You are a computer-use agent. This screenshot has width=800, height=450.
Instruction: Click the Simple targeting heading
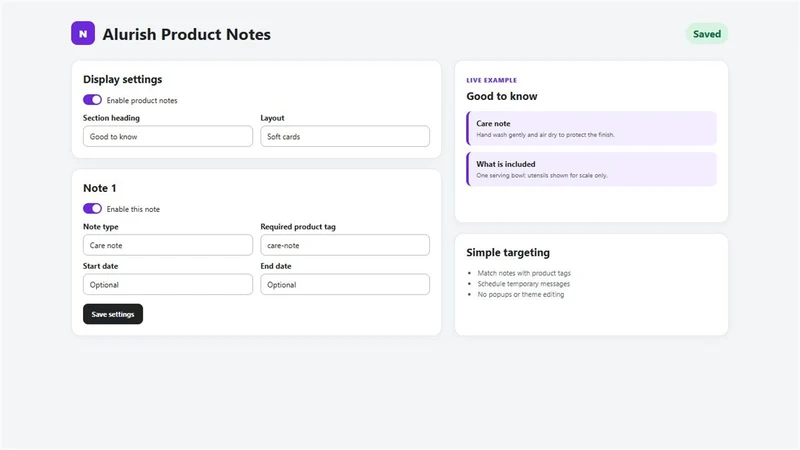508,253
